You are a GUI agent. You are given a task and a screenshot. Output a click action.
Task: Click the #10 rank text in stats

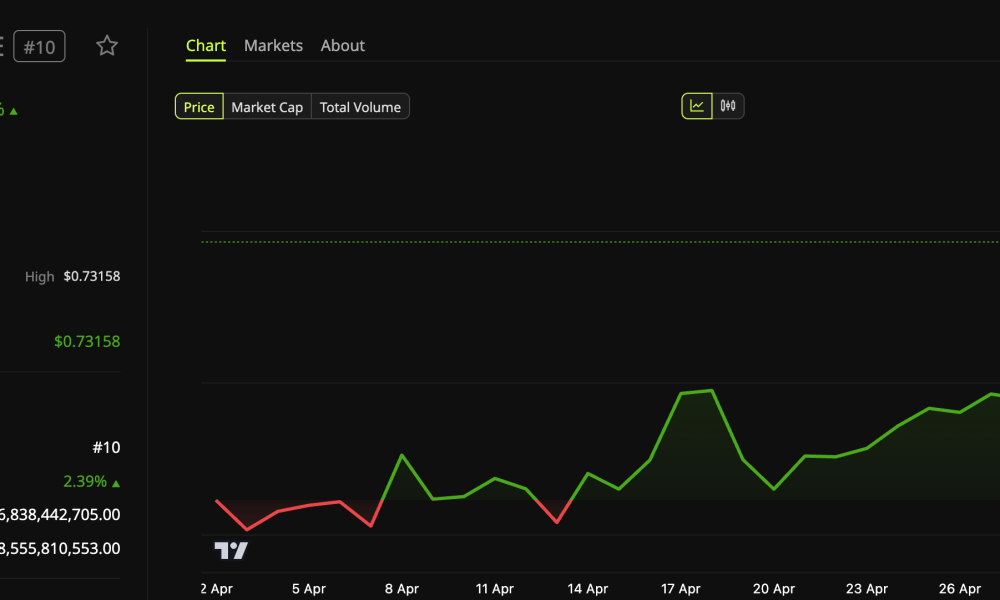click(x=107, y=448)
